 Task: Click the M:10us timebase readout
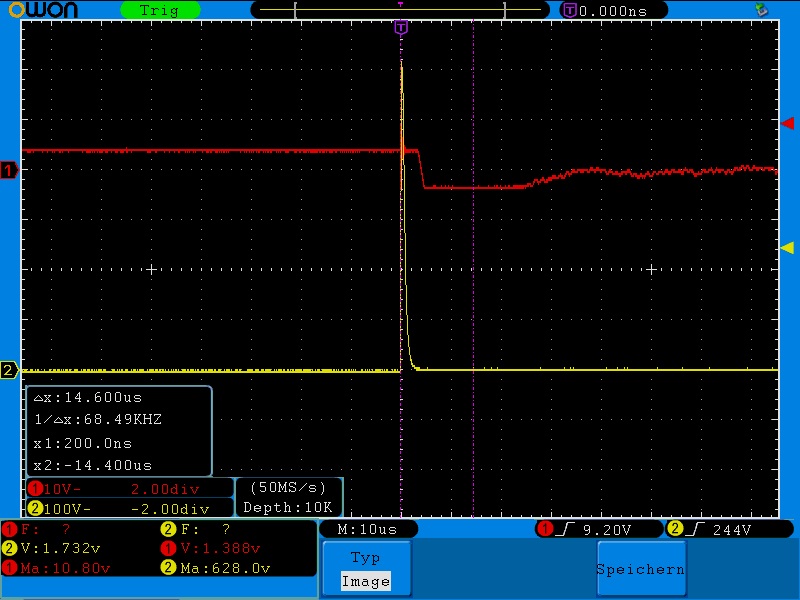tap(368, 529)
